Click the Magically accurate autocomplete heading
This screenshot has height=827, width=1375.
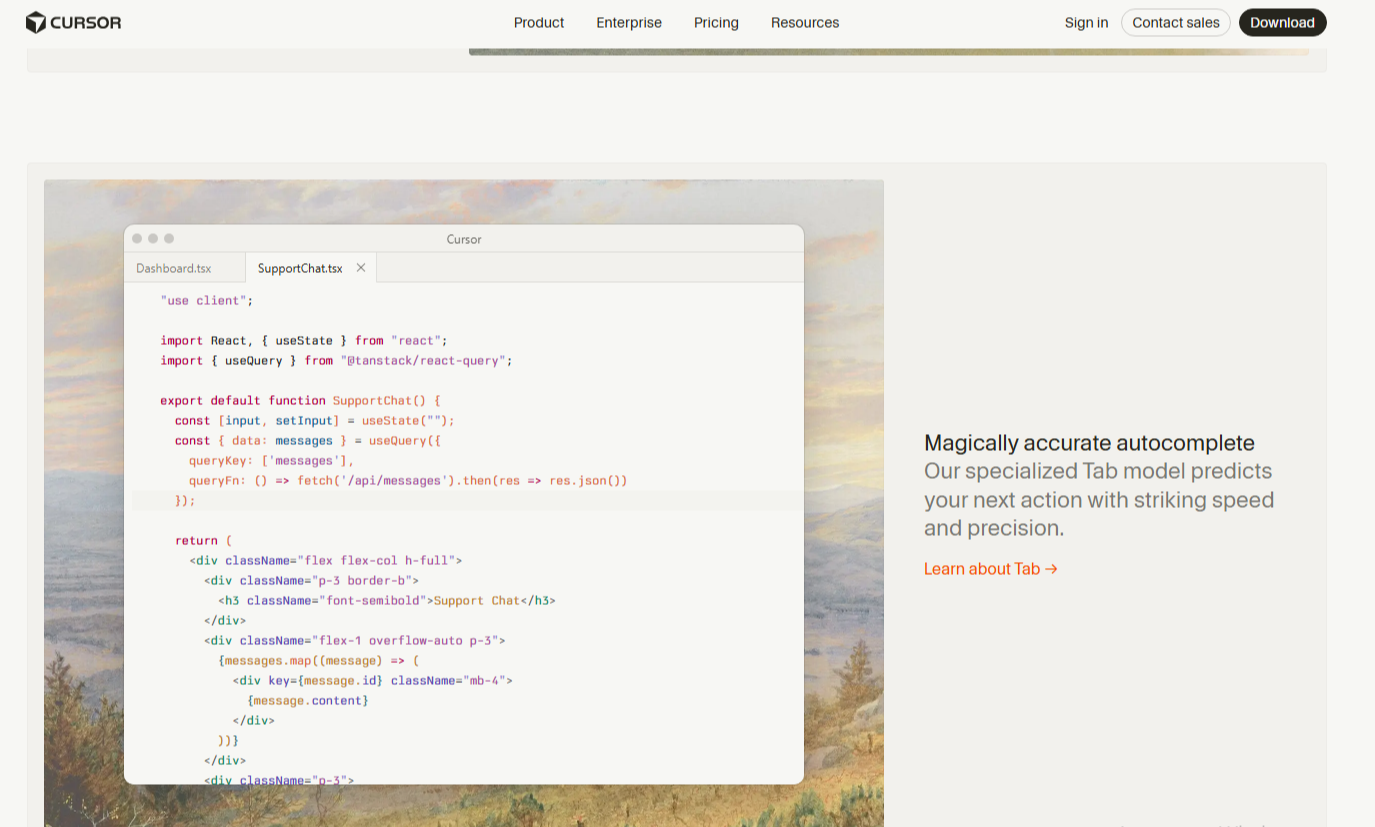[1089, 443]
